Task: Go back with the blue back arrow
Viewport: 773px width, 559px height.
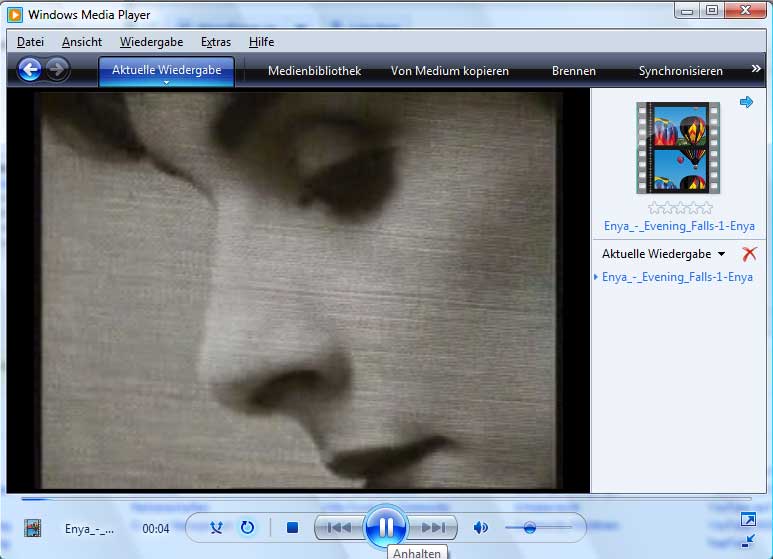Action: (x=30, y=70)
